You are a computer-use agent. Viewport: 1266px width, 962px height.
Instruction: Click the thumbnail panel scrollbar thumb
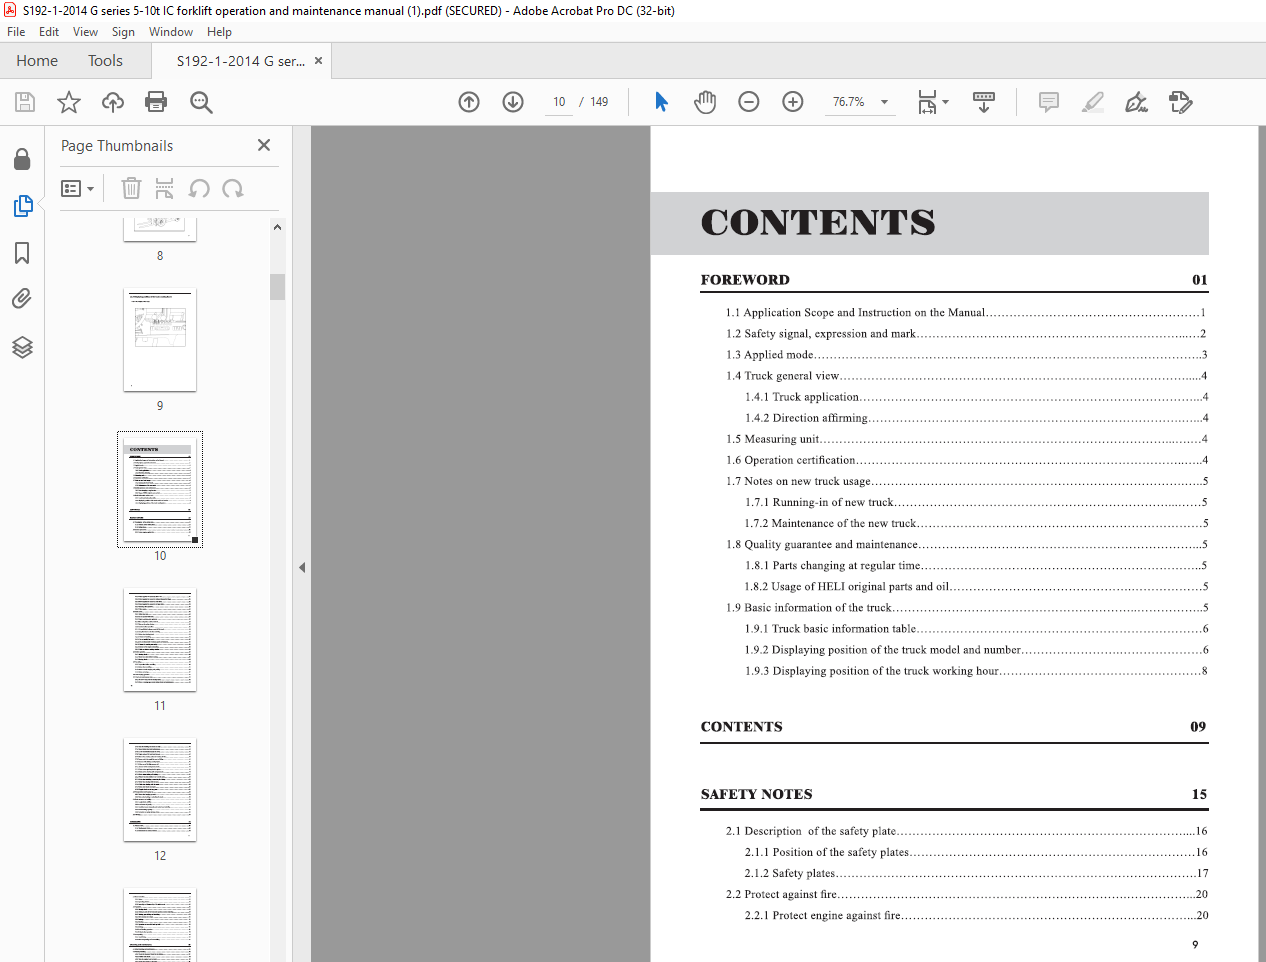pos(277,287)
